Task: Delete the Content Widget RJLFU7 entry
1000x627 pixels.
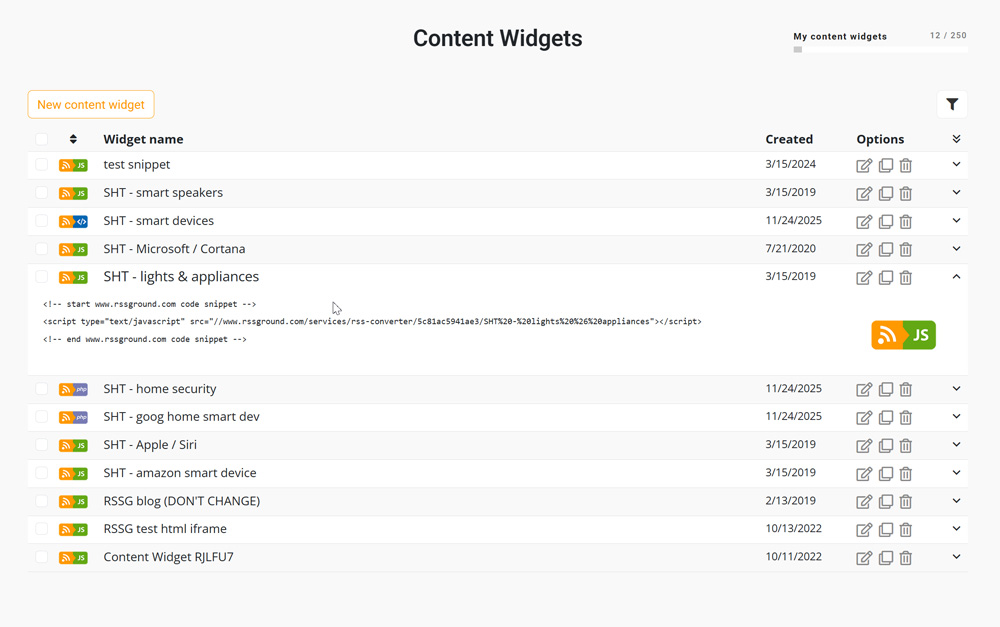Action: (x=906, y=557)
